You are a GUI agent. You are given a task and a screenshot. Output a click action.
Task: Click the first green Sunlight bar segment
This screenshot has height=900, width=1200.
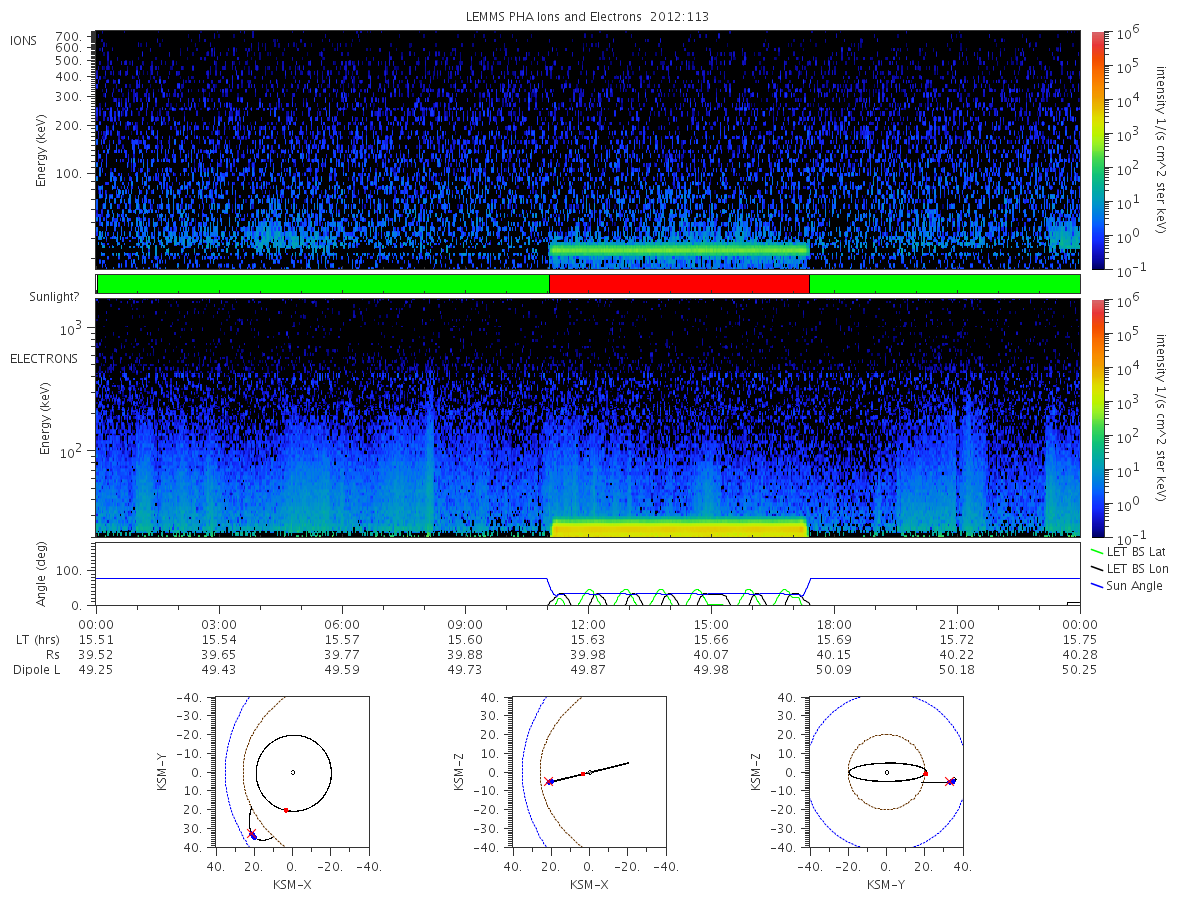coord(323,284)
